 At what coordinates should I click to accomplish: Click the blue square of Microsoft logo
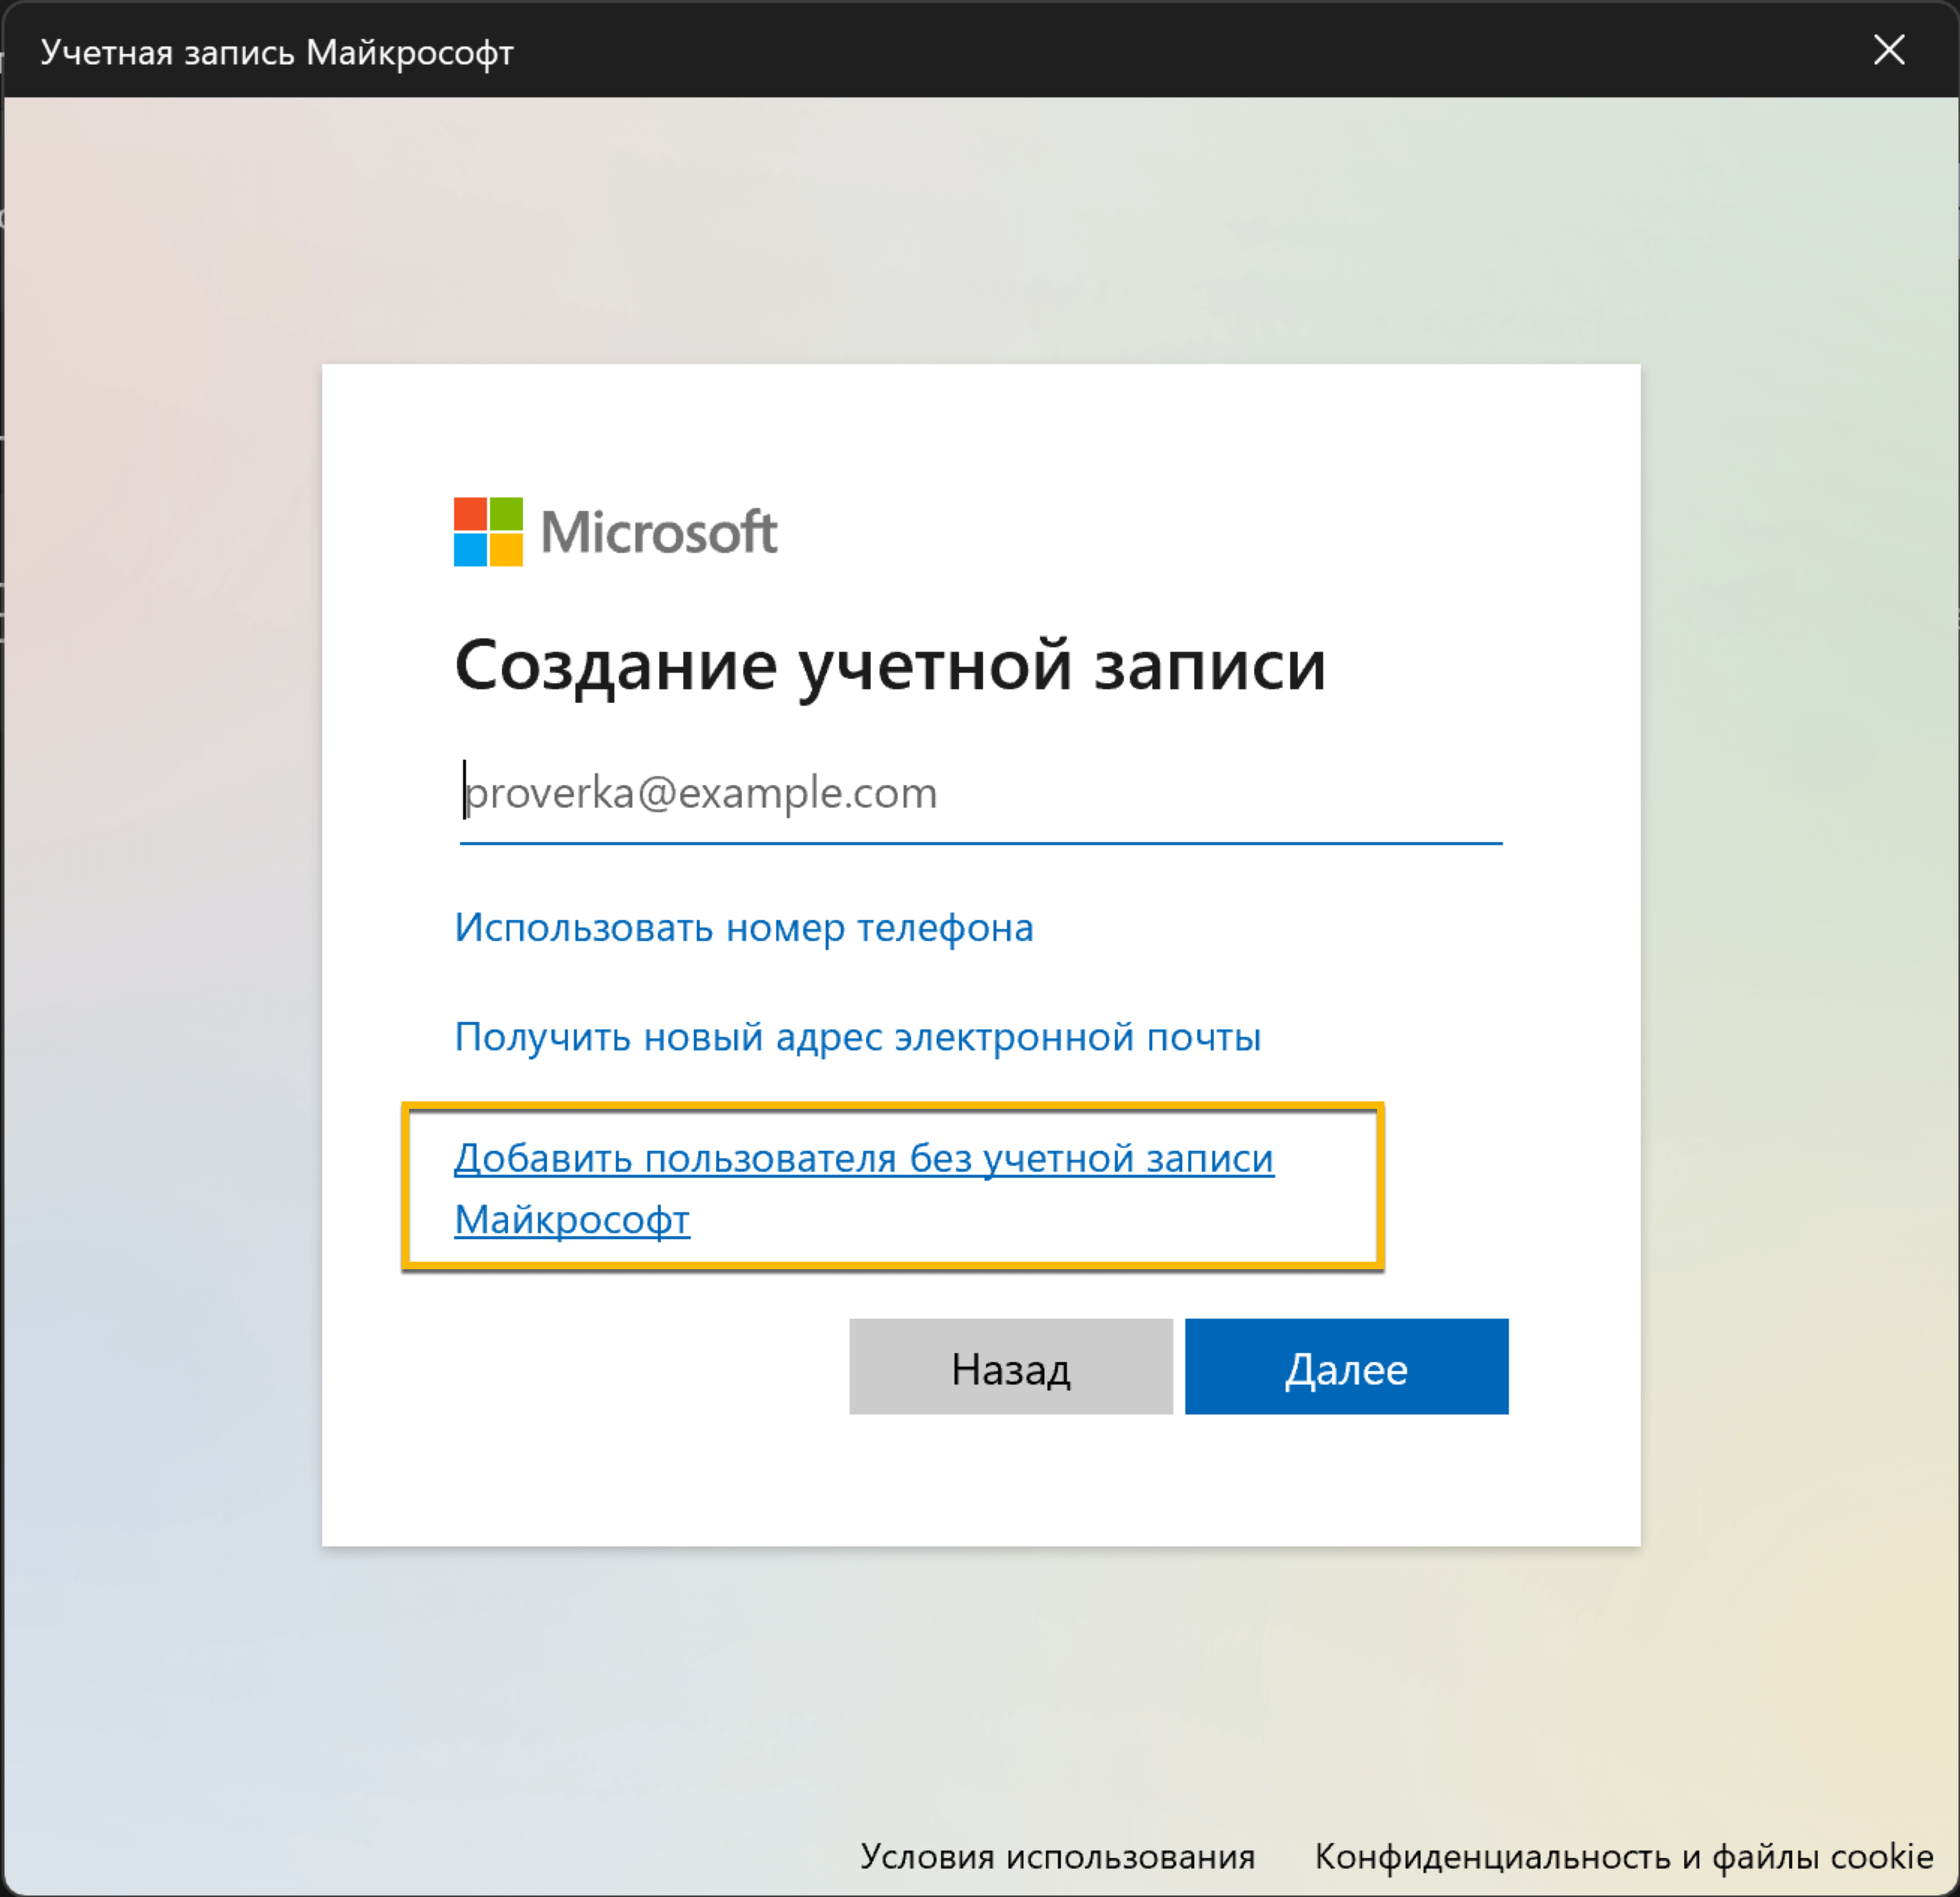(470, 550)
